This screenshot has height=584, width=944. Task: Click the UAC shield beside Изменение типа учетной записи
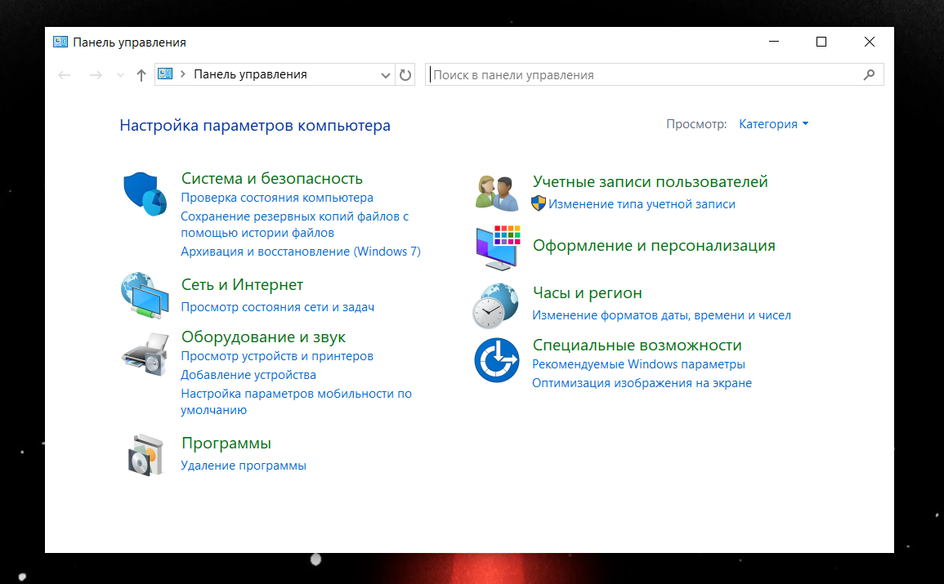[x=538, y=203]
